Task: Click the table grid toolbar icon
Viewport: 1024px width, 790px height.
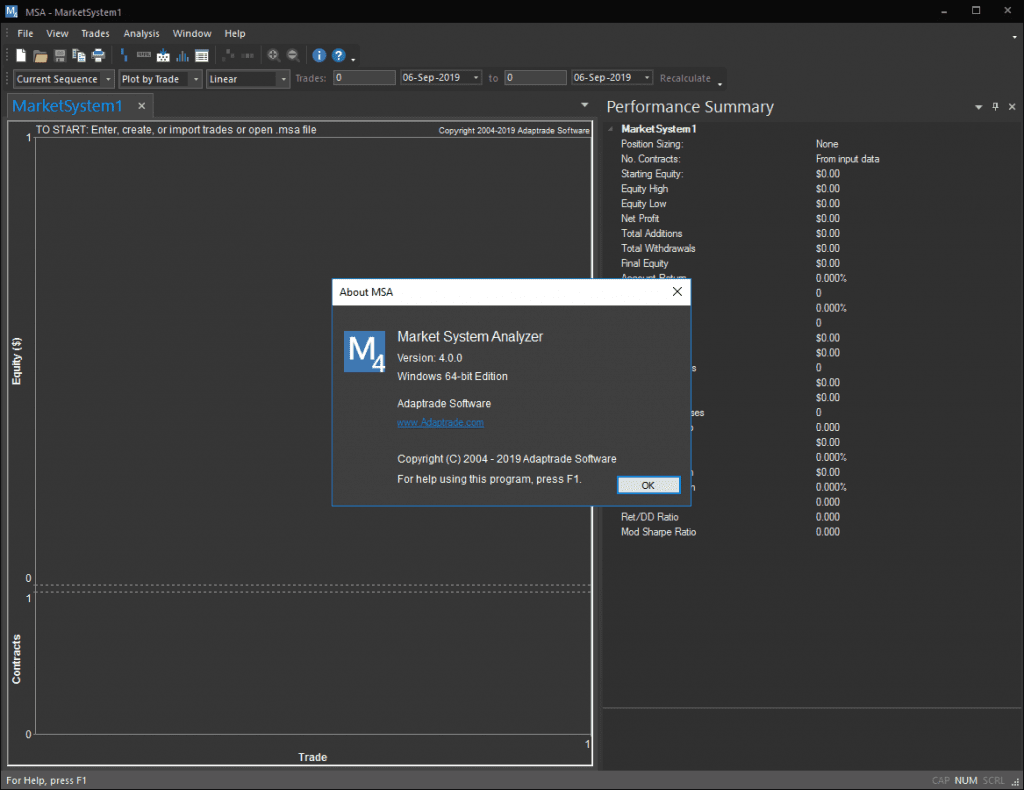Action: (202, 56)
